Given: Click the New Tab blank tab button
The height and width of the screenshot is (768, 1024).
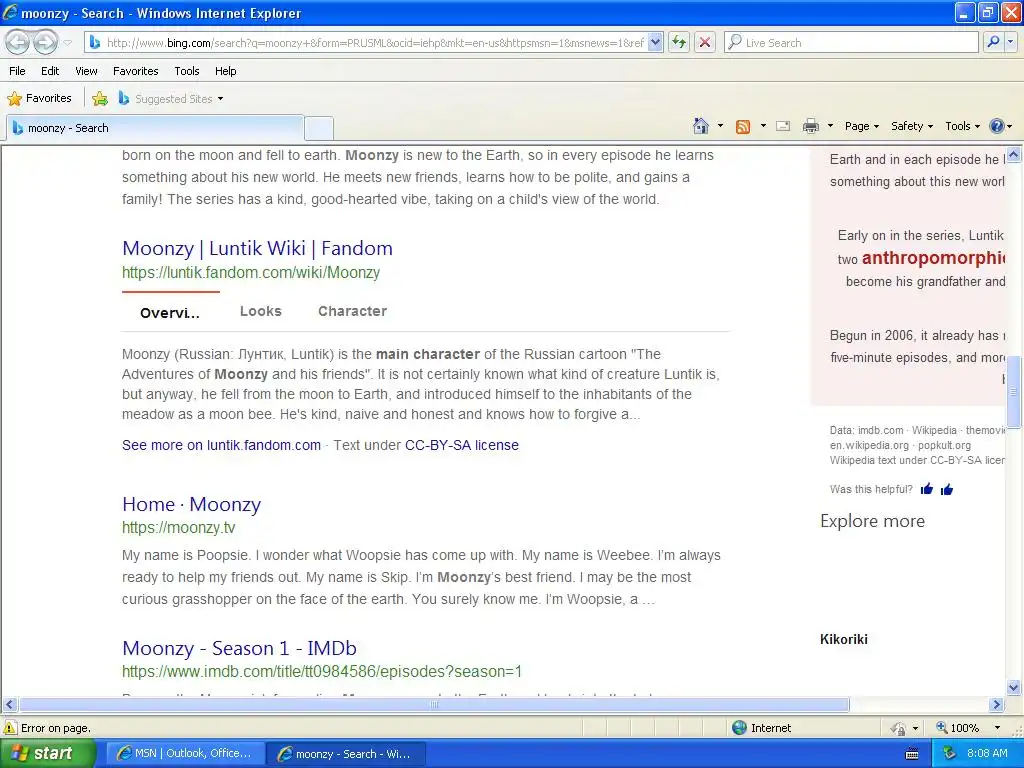Looking at the screenshot, I should [319, 128].
